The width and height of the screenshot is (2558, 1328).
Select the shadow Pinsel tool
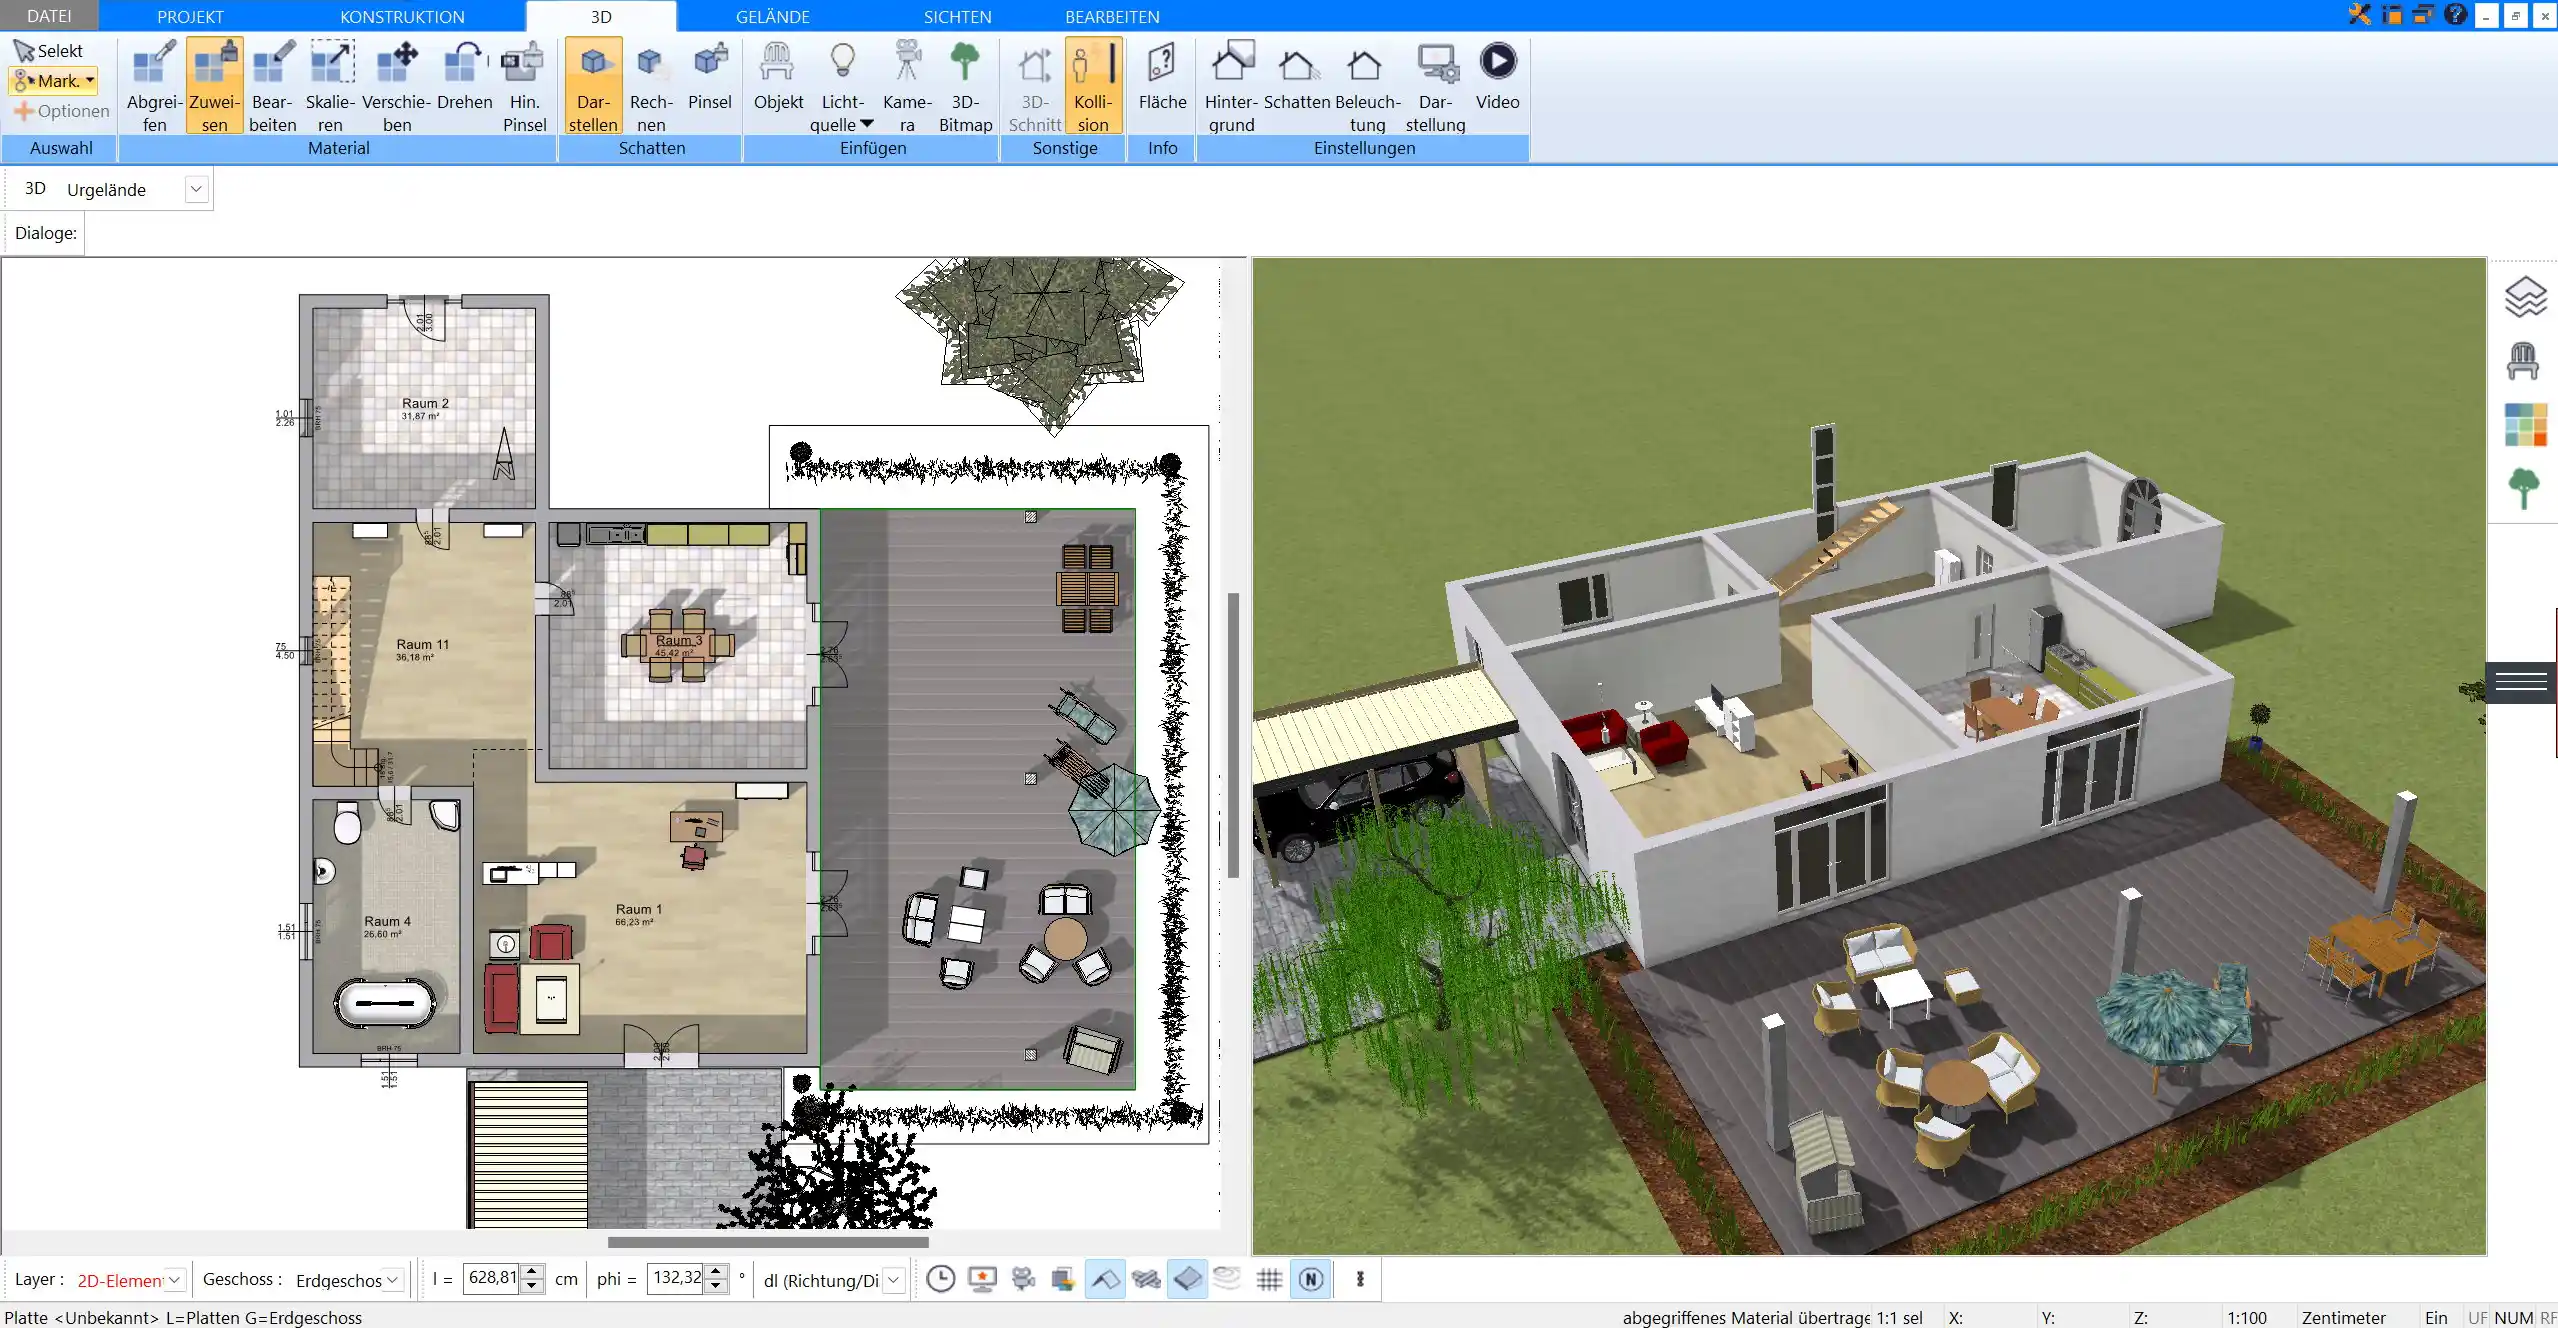(x=709, y=76)
